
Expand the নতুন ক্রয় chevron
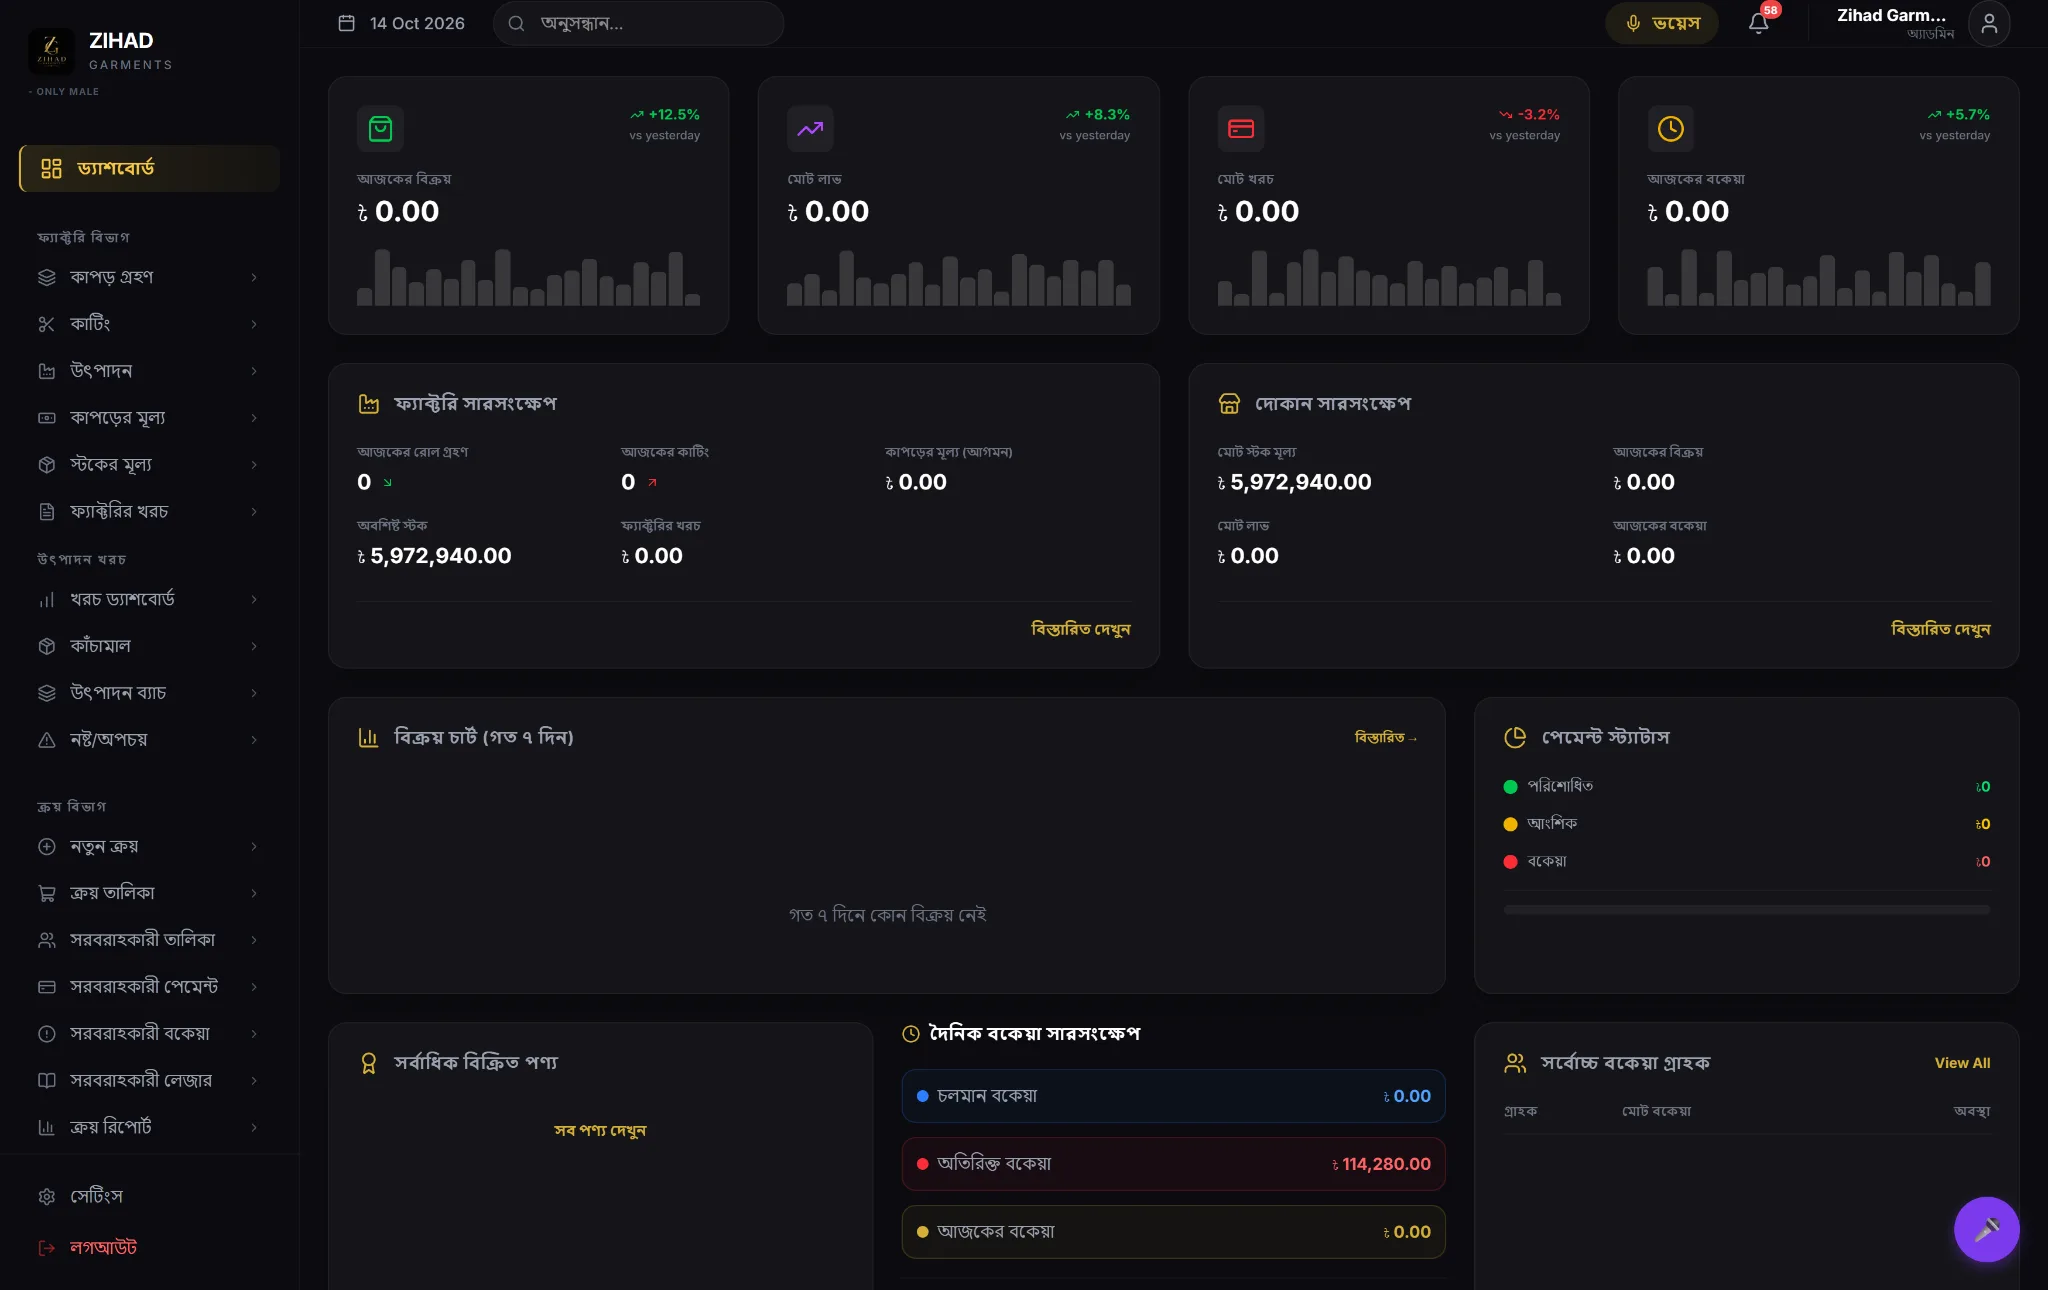(x=254, y=846)
